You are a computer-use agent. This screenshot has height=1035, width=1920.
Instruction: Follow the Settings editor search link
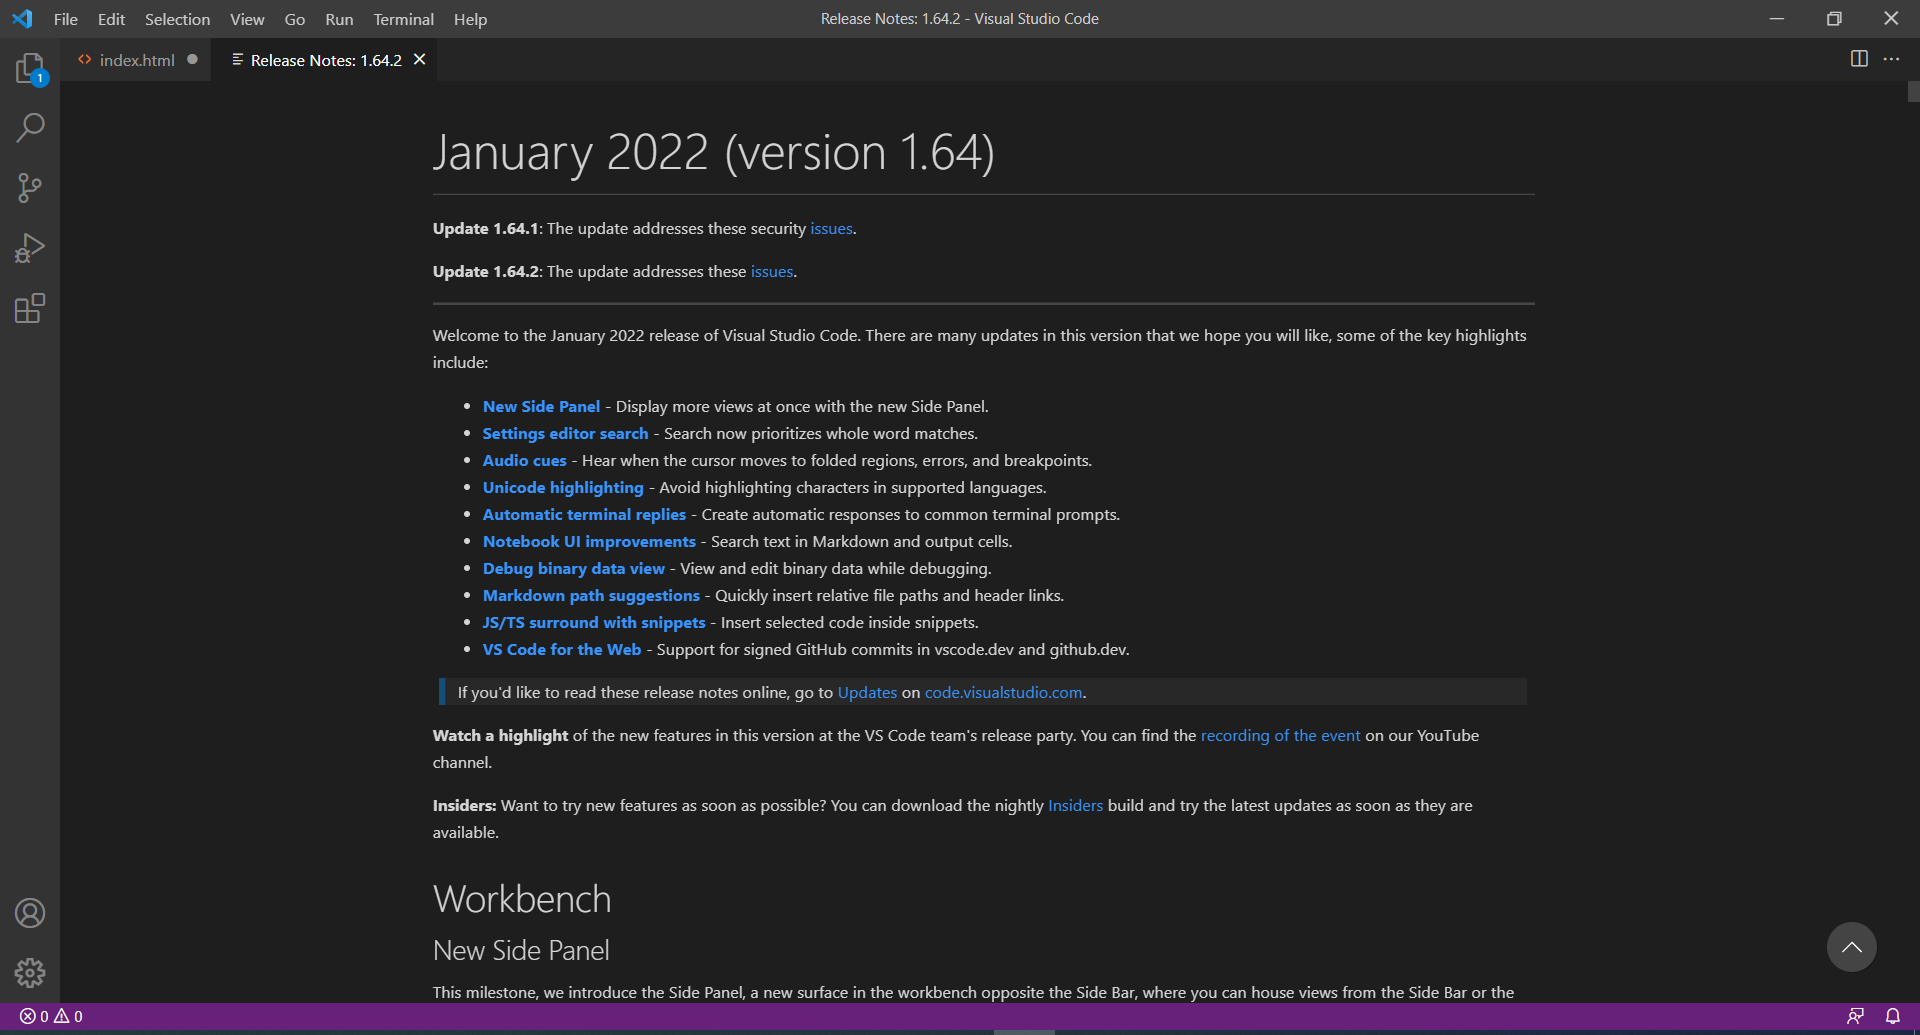[565, 434]
